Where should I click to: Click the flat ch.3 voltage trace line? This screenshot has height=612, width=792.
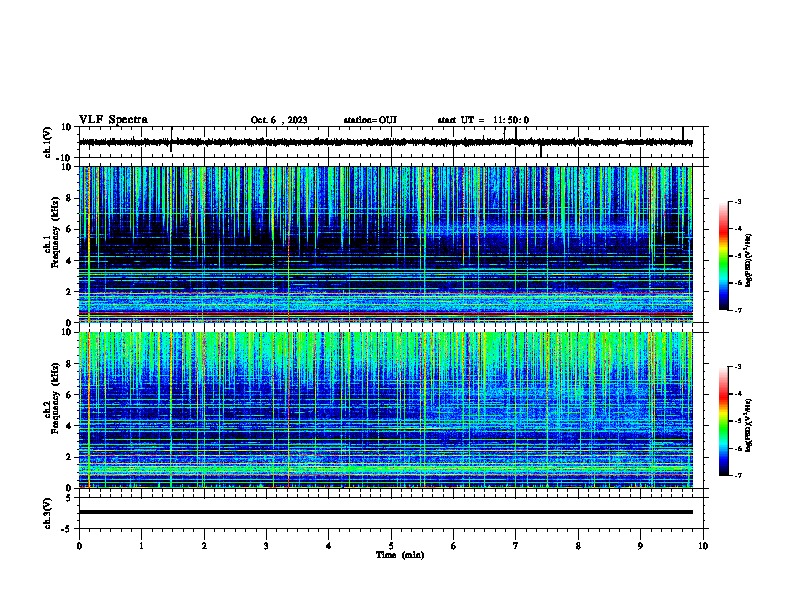pyautogui.click(x=386, y=512)
